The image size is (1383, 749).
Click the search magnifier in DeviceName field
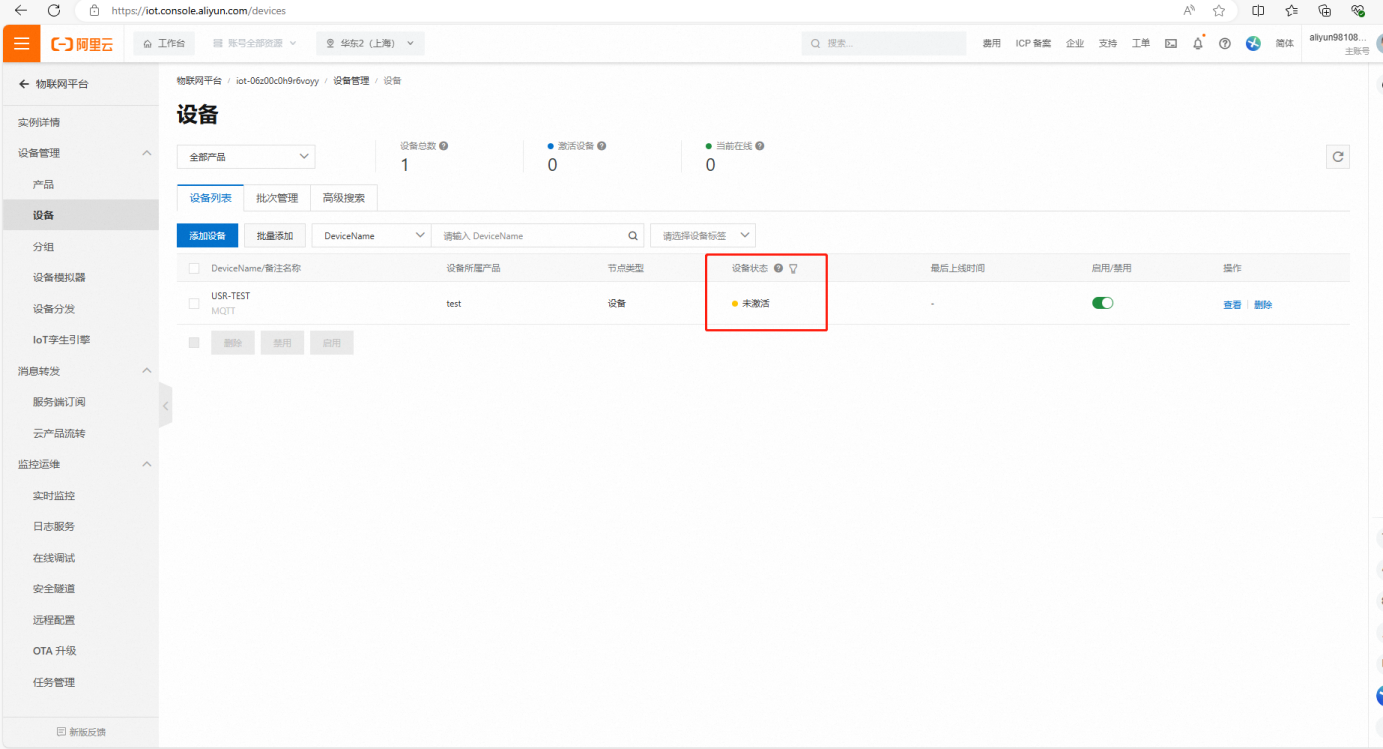[632, 236]
